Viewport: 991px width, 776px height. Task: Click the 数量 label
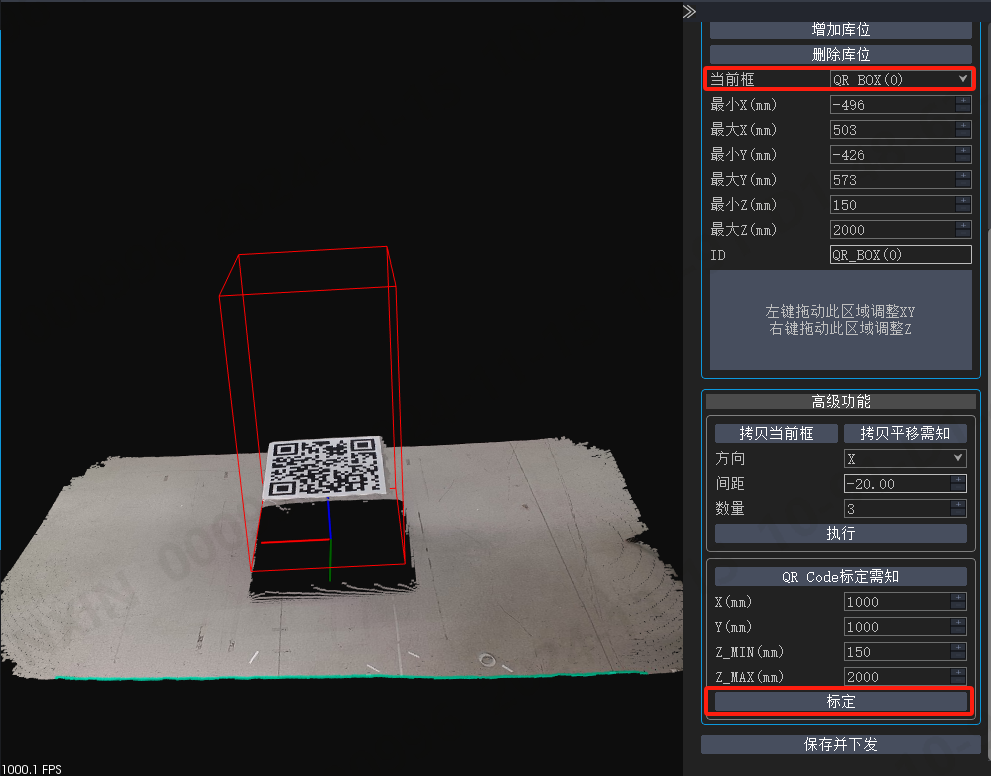(x=730, y=509)
